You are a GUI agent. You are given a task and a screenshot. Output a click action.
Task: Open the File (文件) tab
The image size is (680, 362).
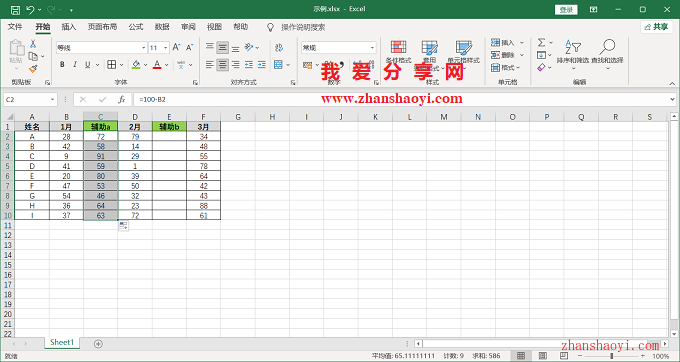15,27
